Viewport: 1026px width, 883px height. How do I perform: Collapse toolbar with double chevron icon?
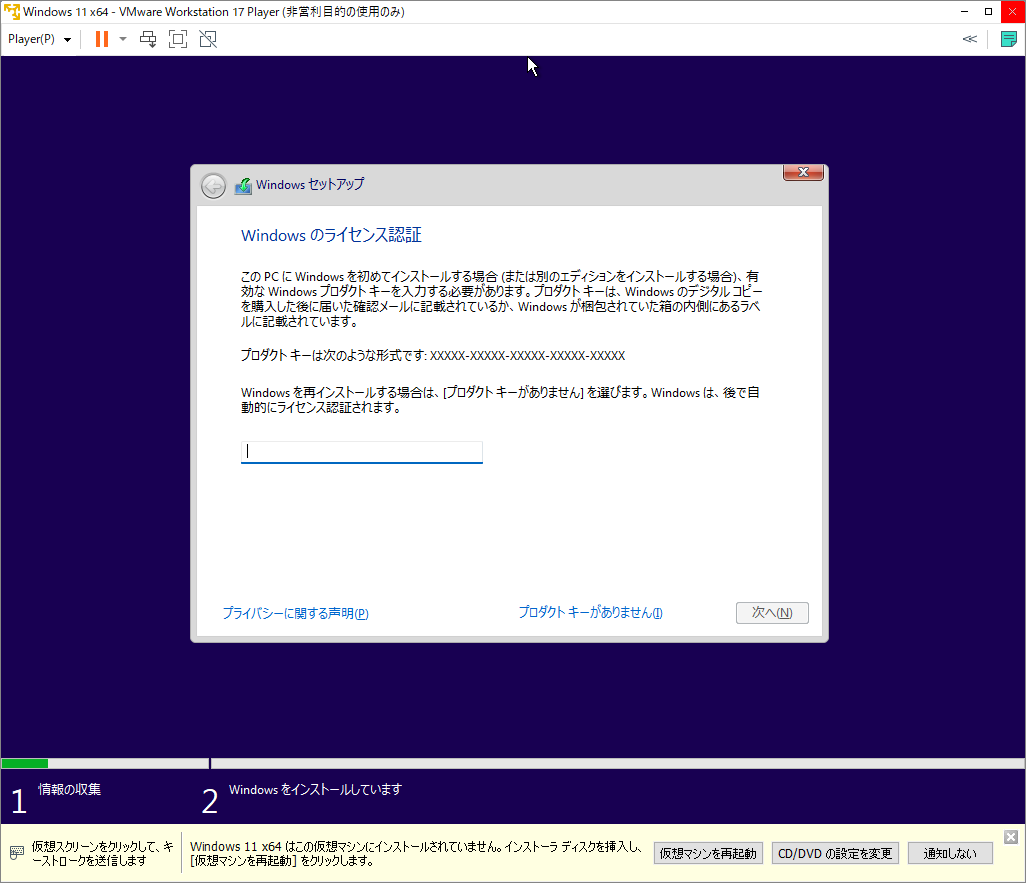pos(970,39)
